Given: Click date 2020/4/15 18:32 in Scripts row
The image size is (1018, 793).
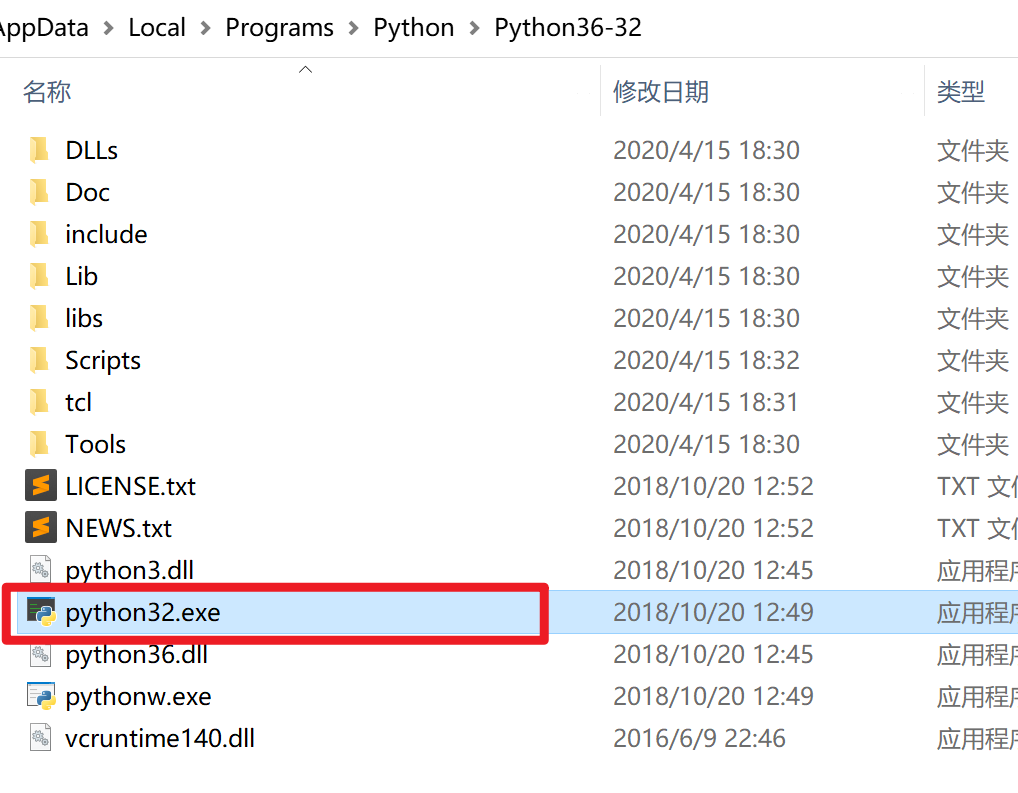Looking at the screenshot, I should (706, 360).
